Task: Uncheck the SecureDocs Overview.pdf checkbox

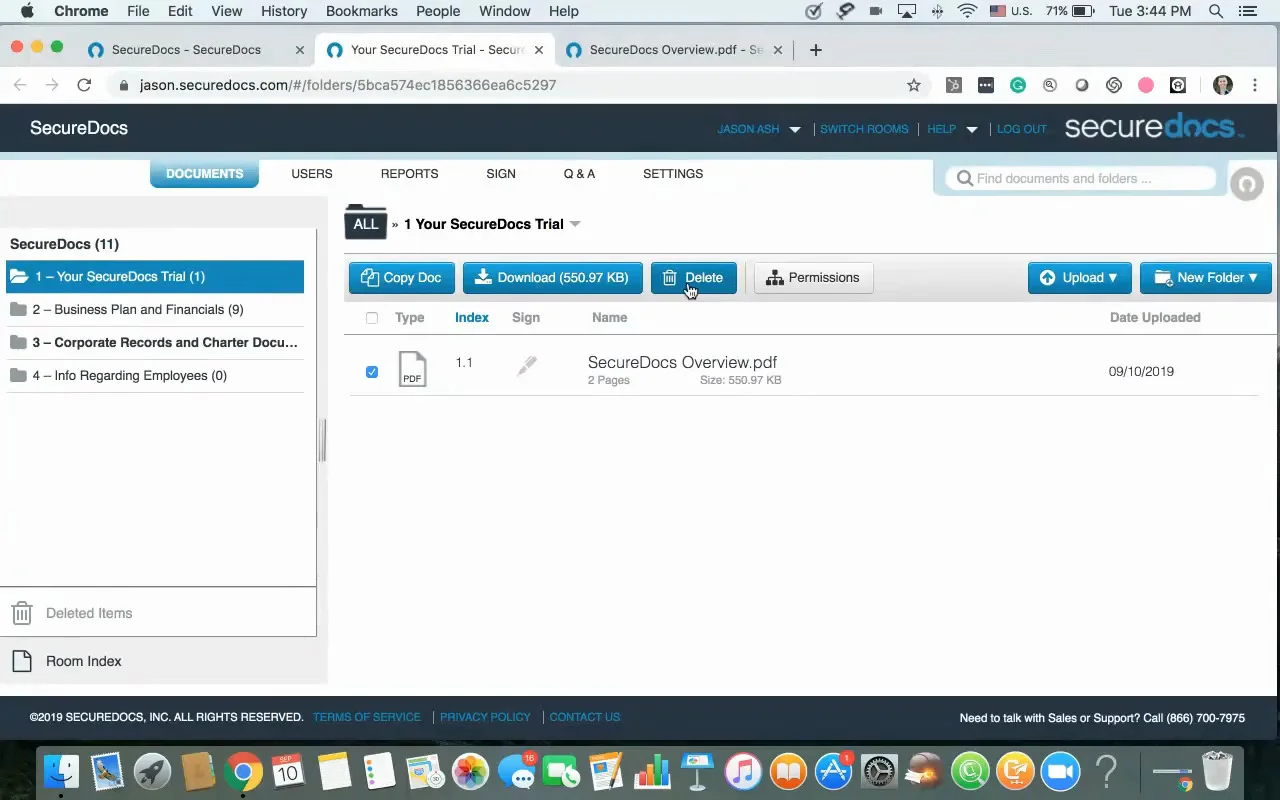Action: pyautogui.click(x=372, y=372)
